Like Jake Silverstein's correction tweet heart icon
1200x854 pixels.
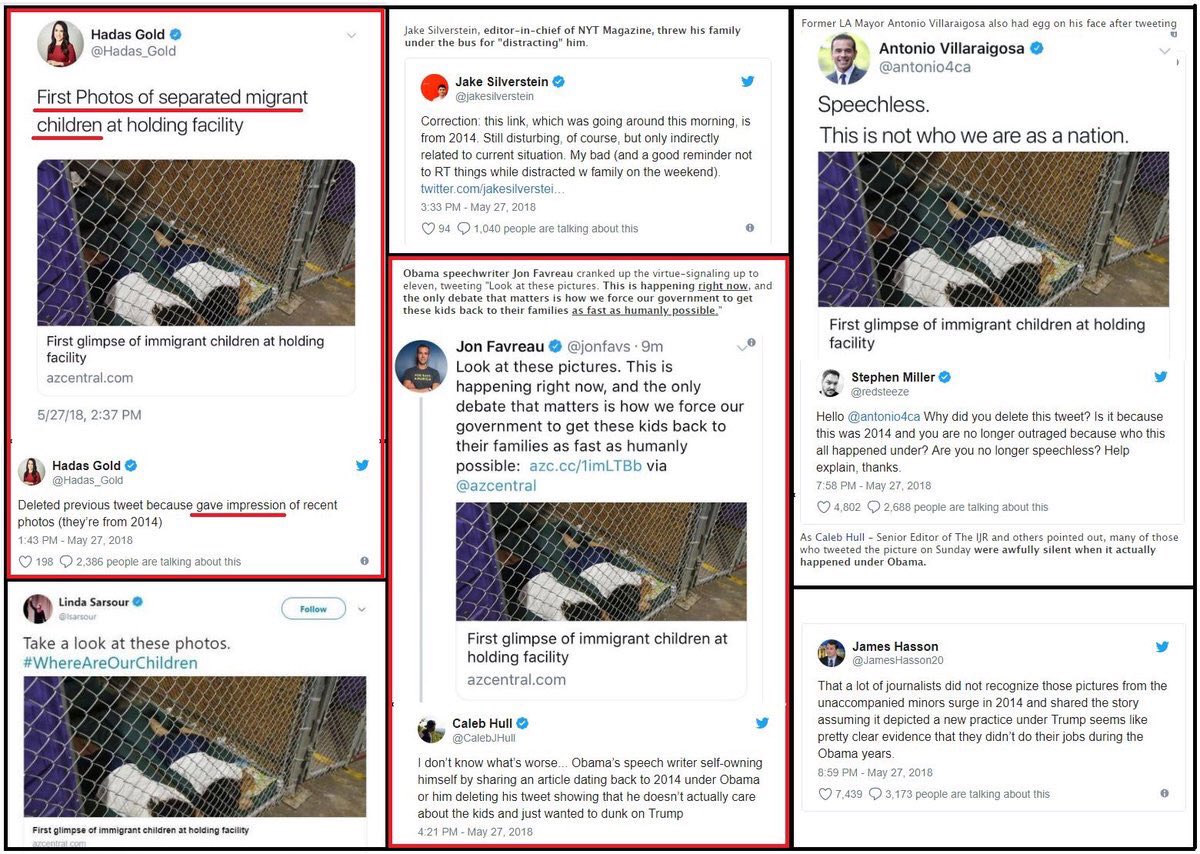[x=429, y=228]
